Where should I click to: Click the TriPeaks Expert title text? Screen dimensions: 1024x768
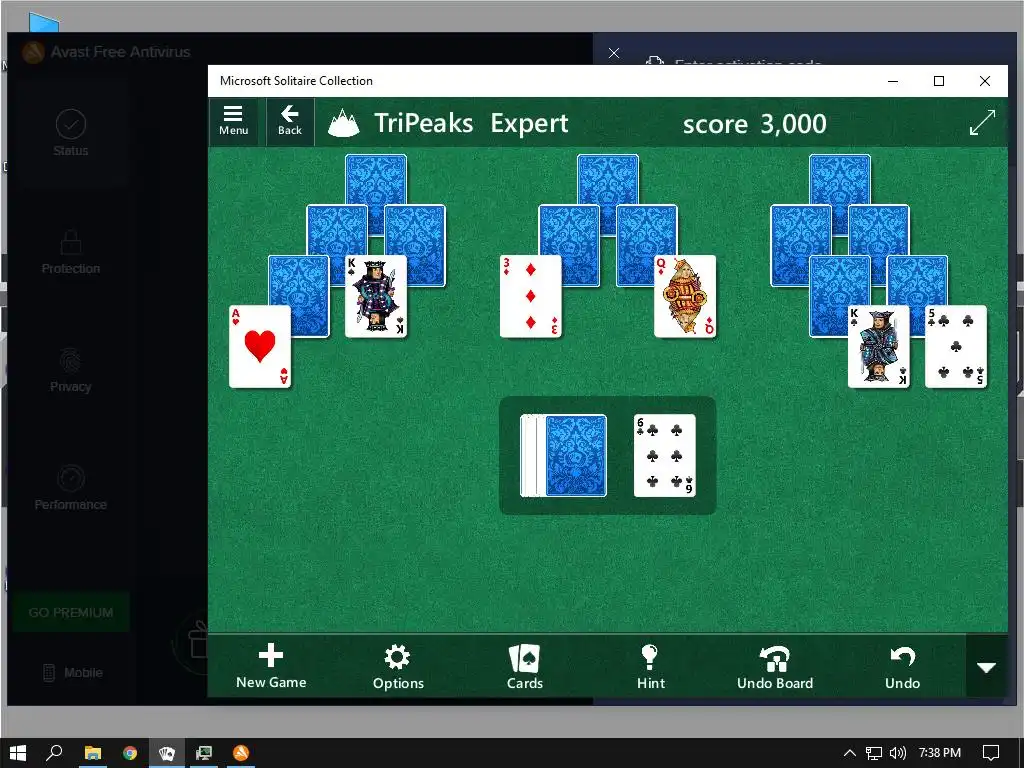point(471,123)
